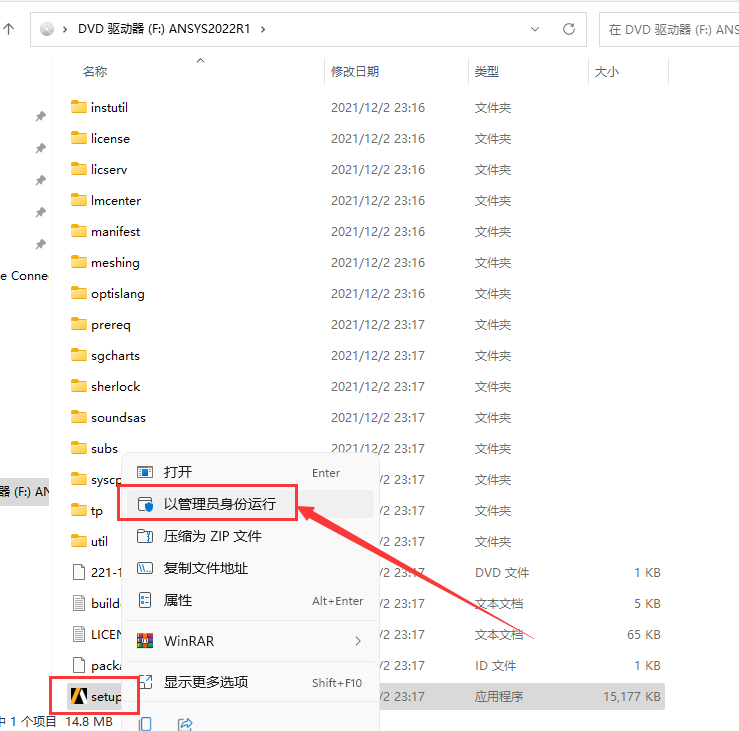
Task: Select the sherlock folder icon
Action: pyautogui.click(x=79, y=386)
